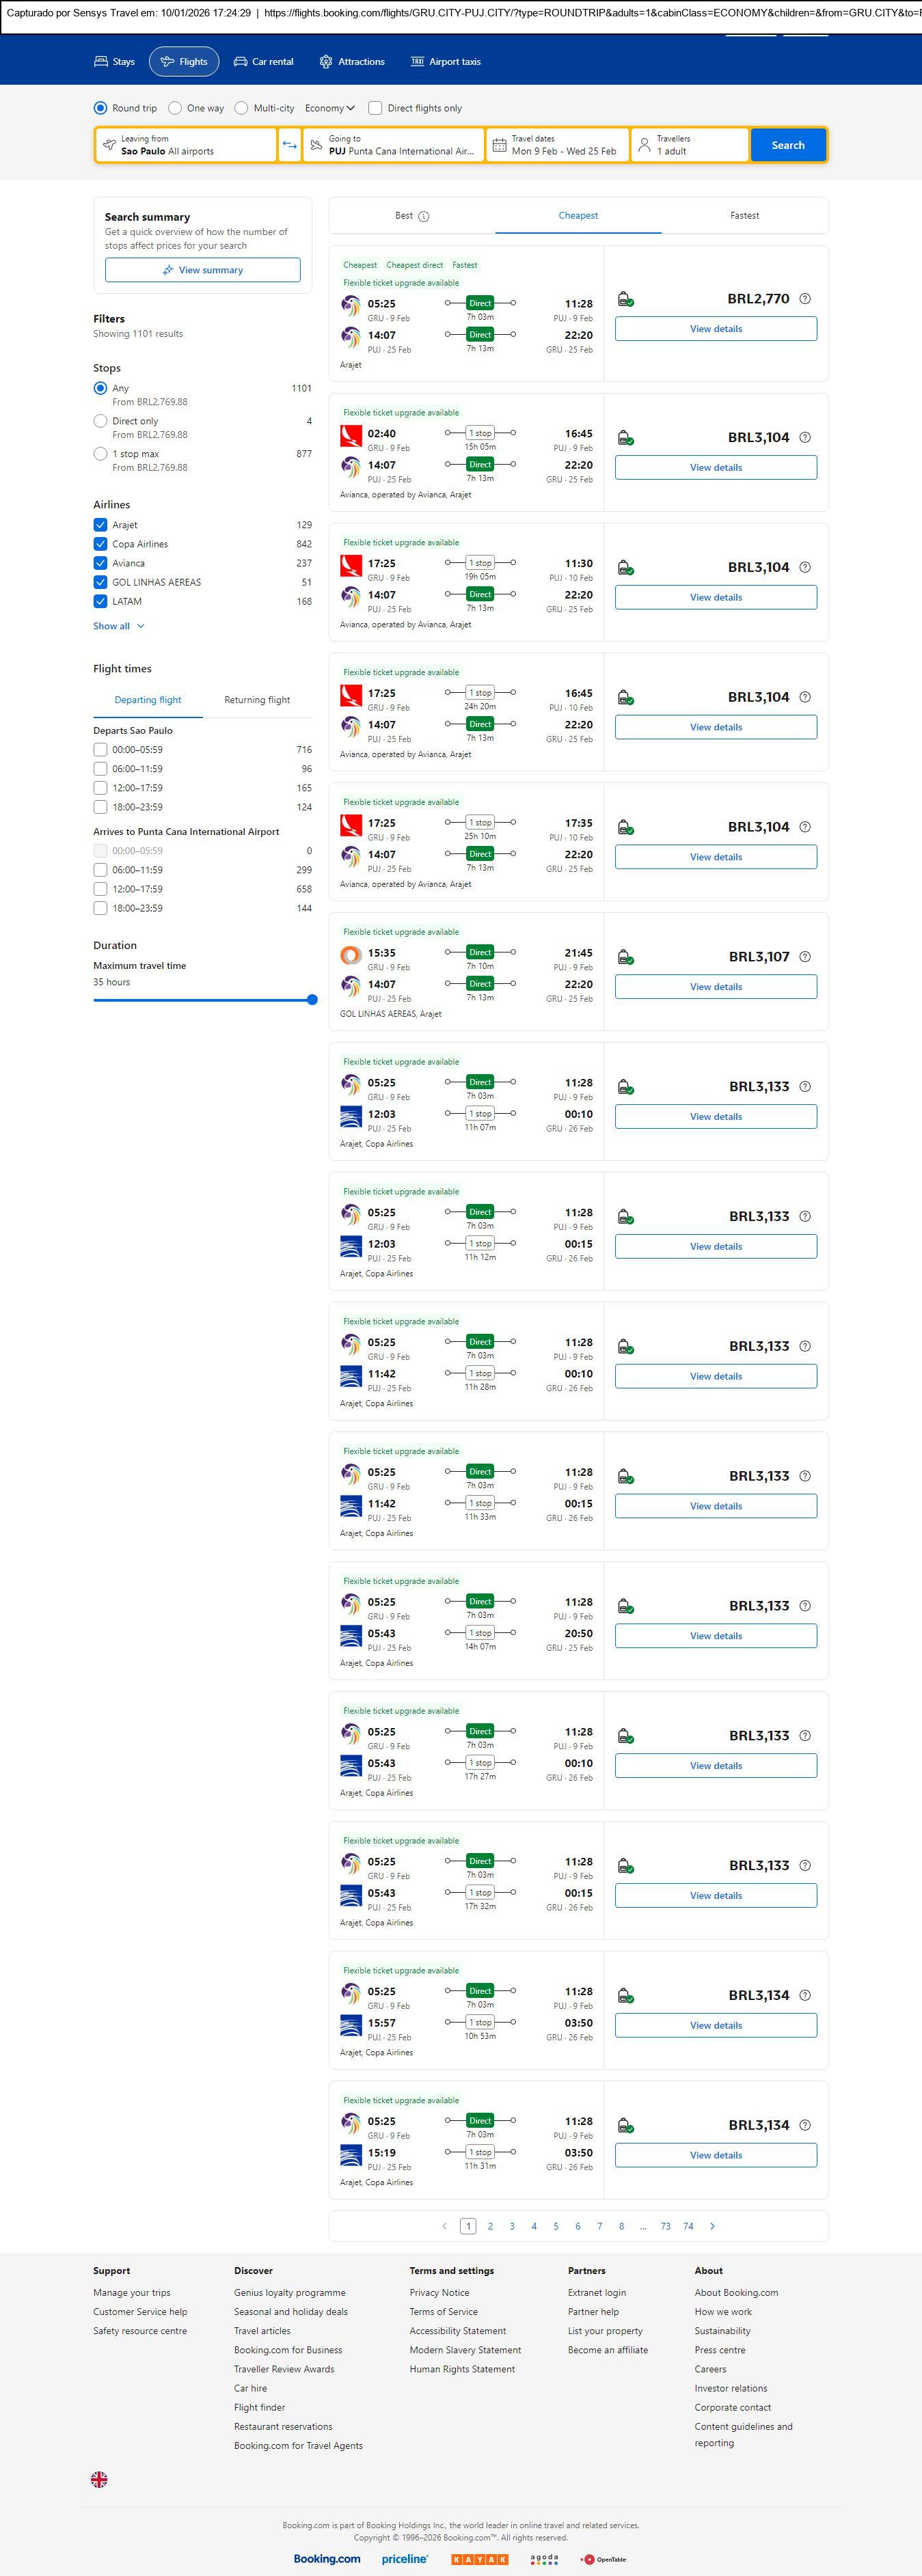Image resolution: width=922 pixels, height=2576 pixels.
Task: Click the UK flag language icon
Action: point(99,2479)
